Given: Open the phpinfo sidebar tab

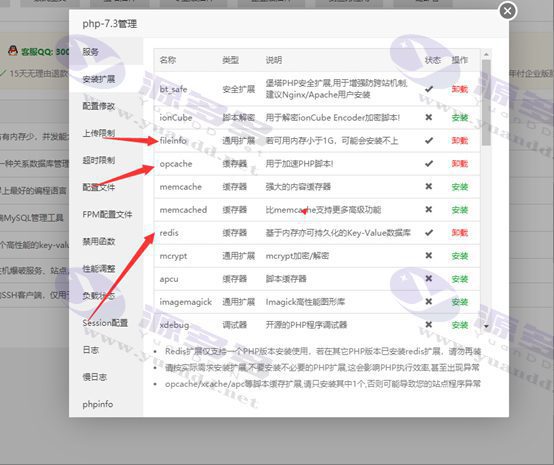Looking at the screenshot, I should pyautogui.click(x=98, y=404).
